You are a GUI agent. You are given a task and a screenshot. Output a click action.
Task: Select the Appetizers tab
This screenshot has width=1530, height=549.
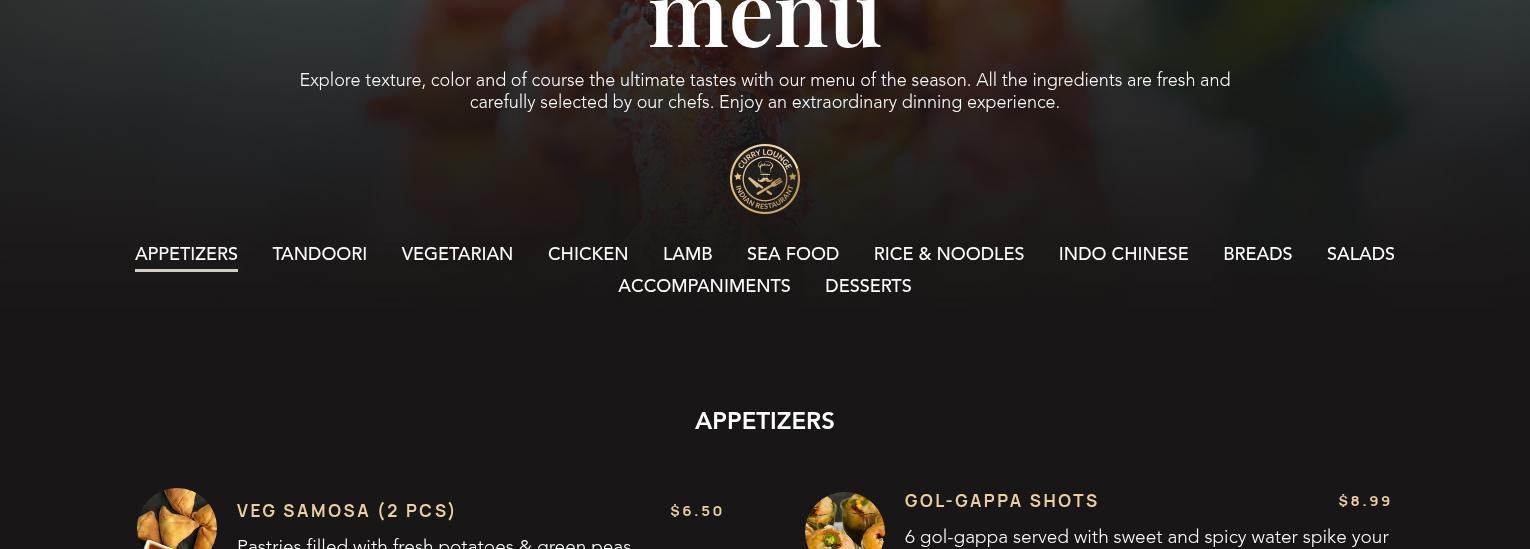[x=186, y=254]
